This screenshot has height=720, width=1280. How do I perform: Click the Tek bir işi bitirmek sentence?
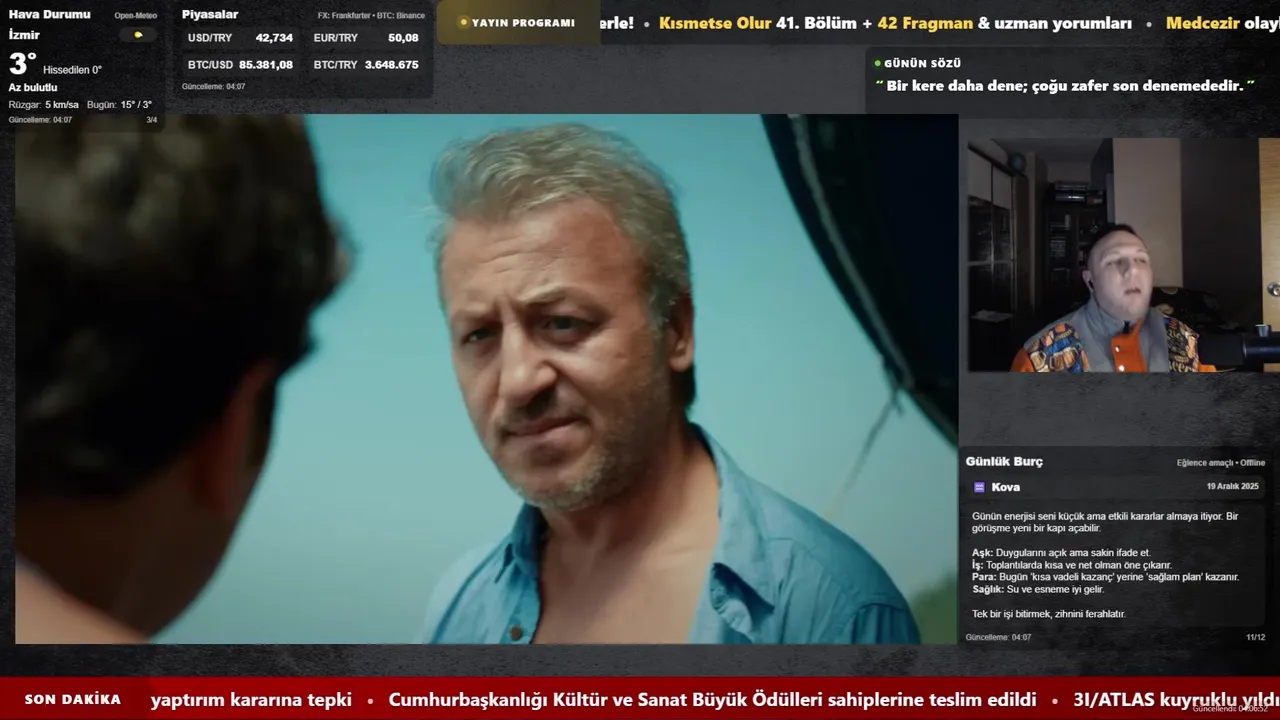pos(1048,614)
